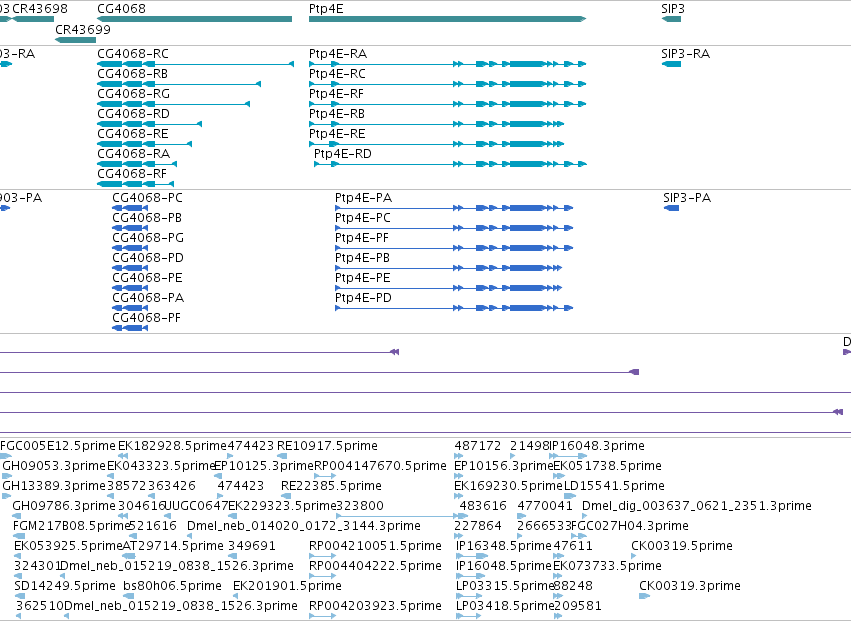This screenshot has width=851, height=621.
Task: Click the RE10917.5prime EST label
Action: (327, 446)
